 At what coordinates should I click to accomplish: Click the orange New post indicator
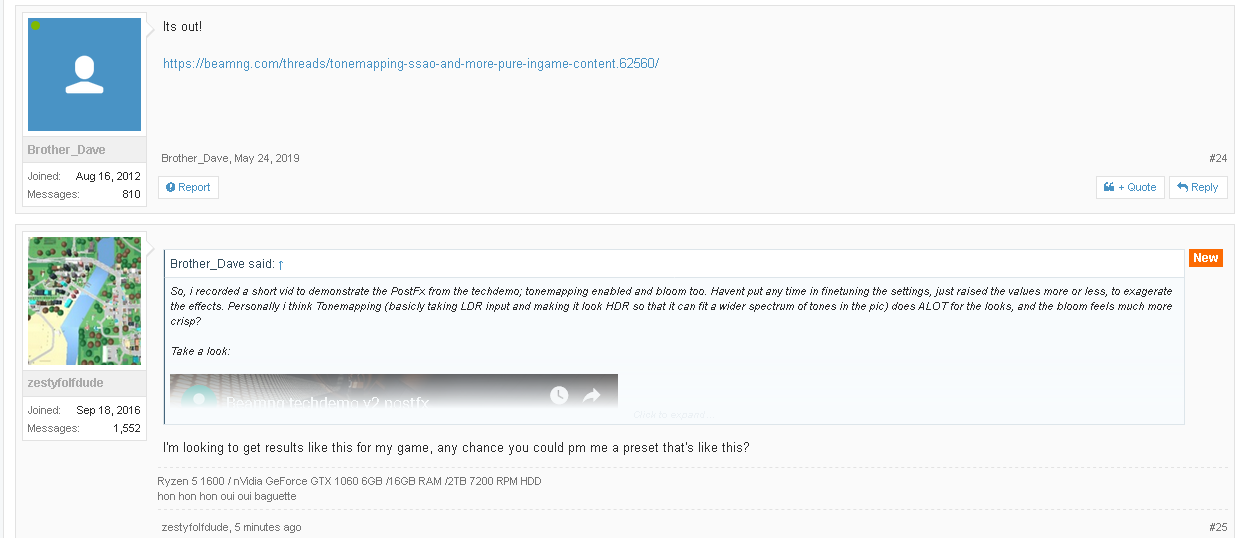click(1205, 258)
